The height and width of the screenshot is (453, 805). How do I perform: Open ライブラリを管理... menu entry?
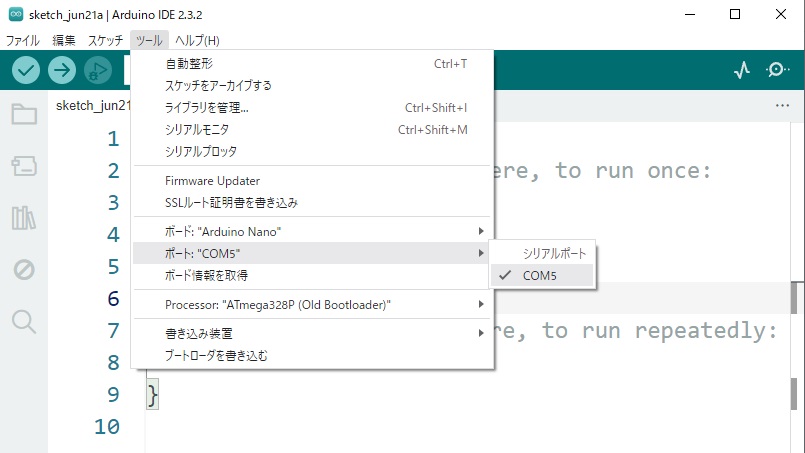tap(312, 107)
